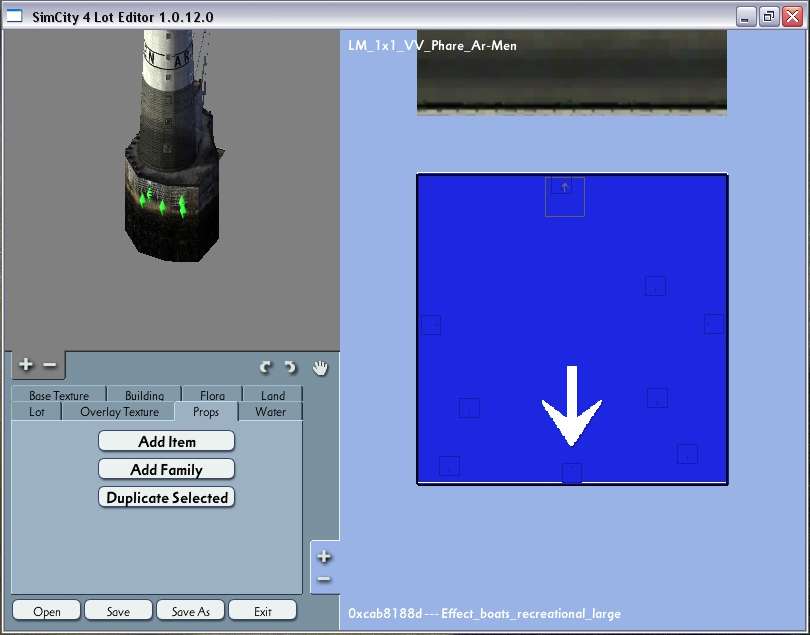Zoom out the 3D preview
The width and height of the screenshot is (810, 635).
50,365
